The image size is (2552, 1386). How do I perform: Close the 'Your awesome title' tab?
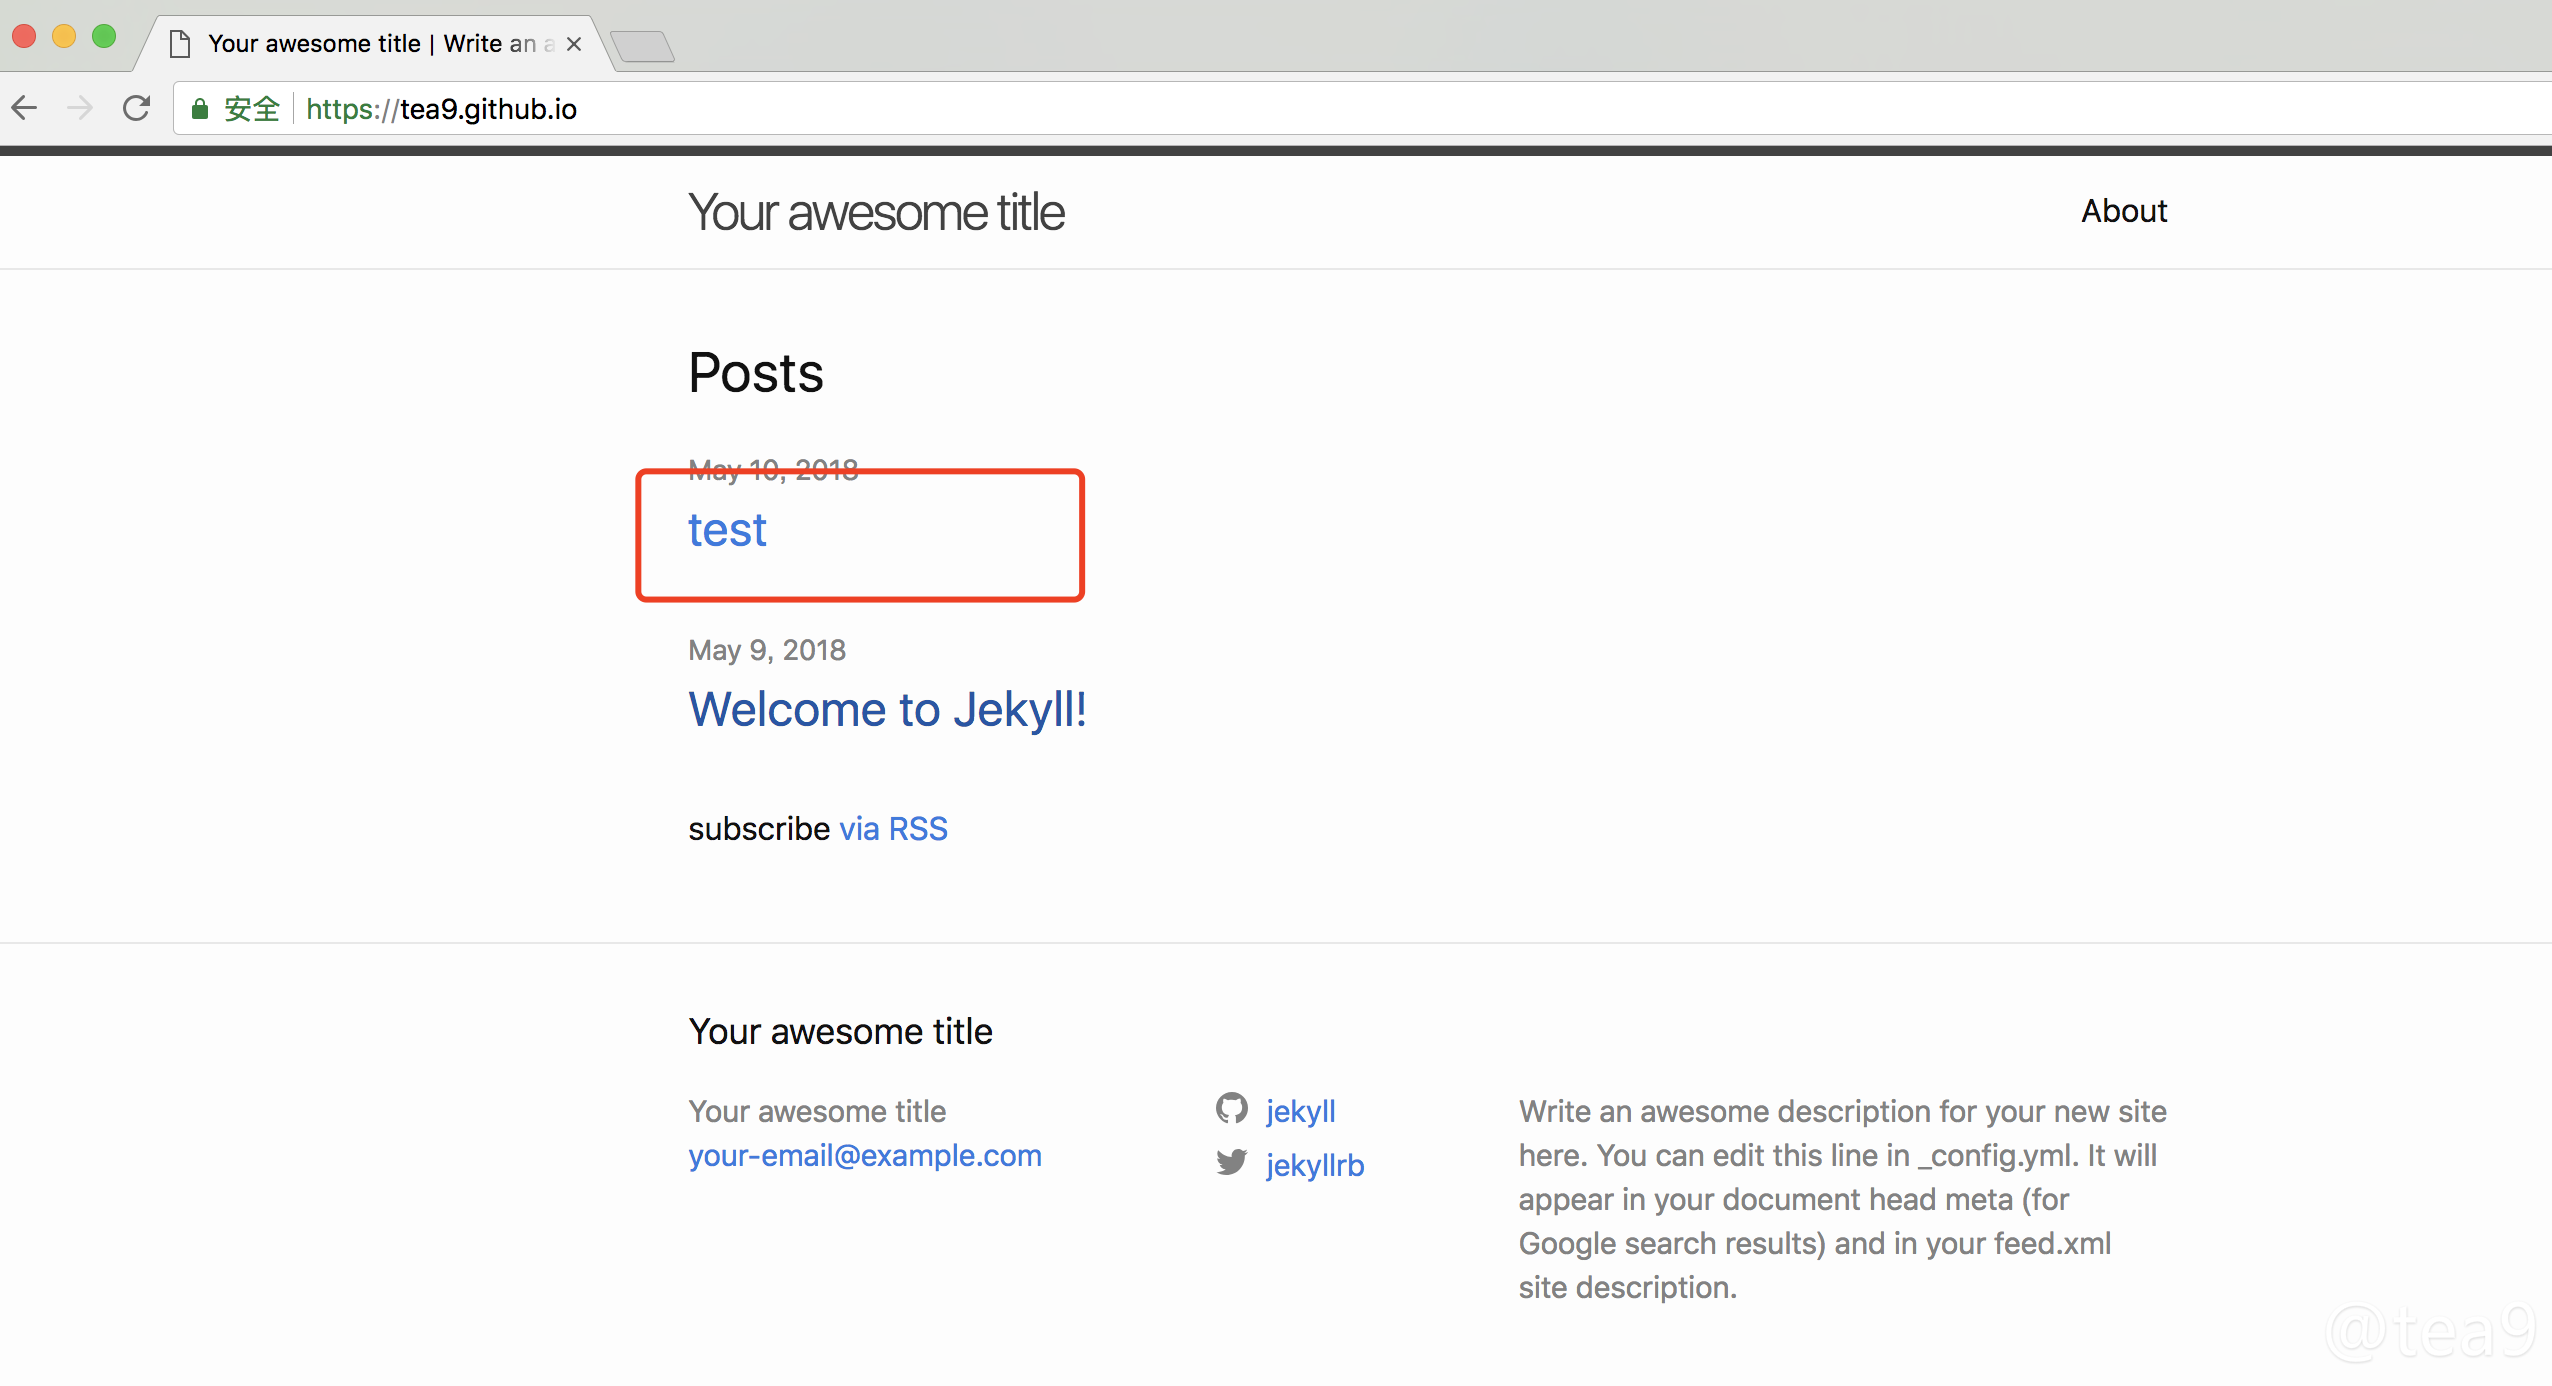574,44
